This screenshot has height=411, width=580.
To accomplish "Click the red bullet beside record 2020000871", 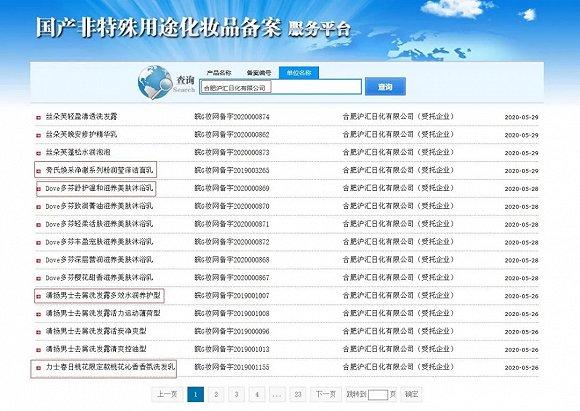I will (38, 225).
